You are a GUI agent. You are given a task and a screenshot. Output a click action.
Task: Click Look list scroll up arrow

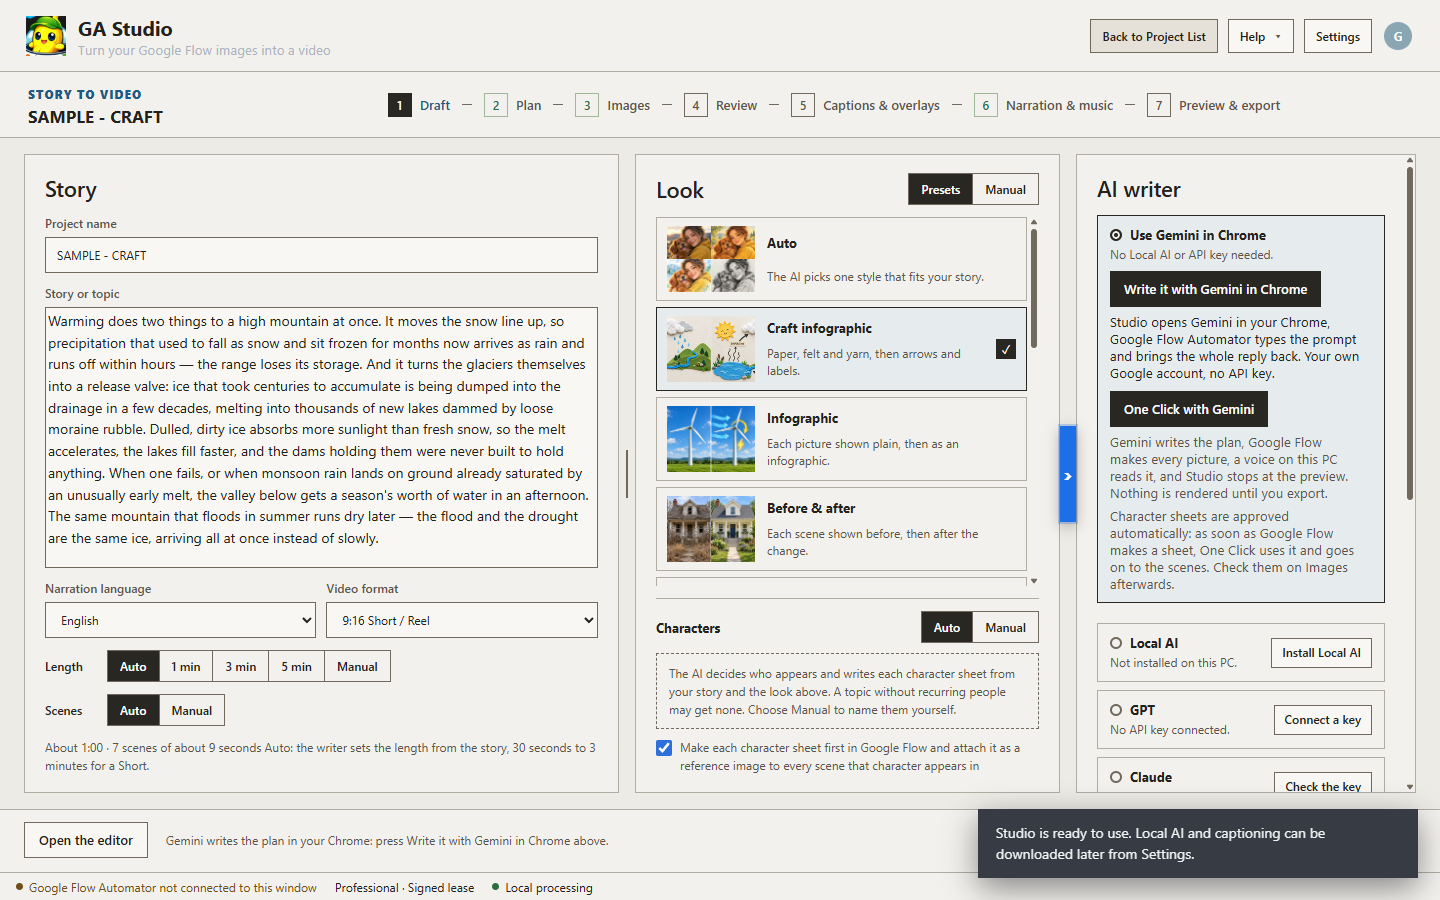tap(1034, 222)
